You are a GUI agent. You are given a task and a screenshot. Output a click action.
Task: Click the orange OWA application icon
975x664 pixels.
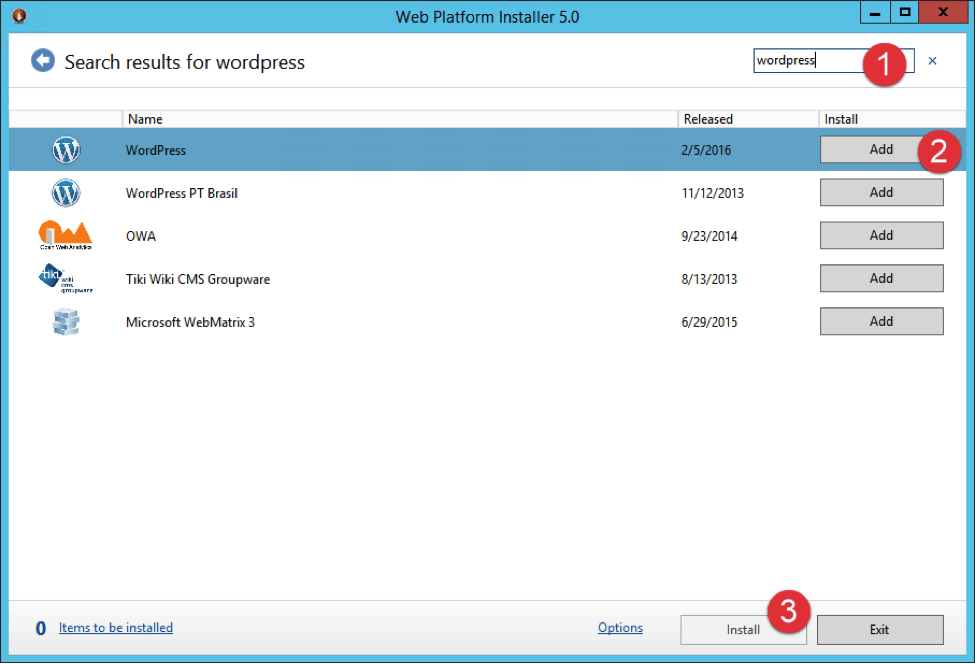coord(65,235)
